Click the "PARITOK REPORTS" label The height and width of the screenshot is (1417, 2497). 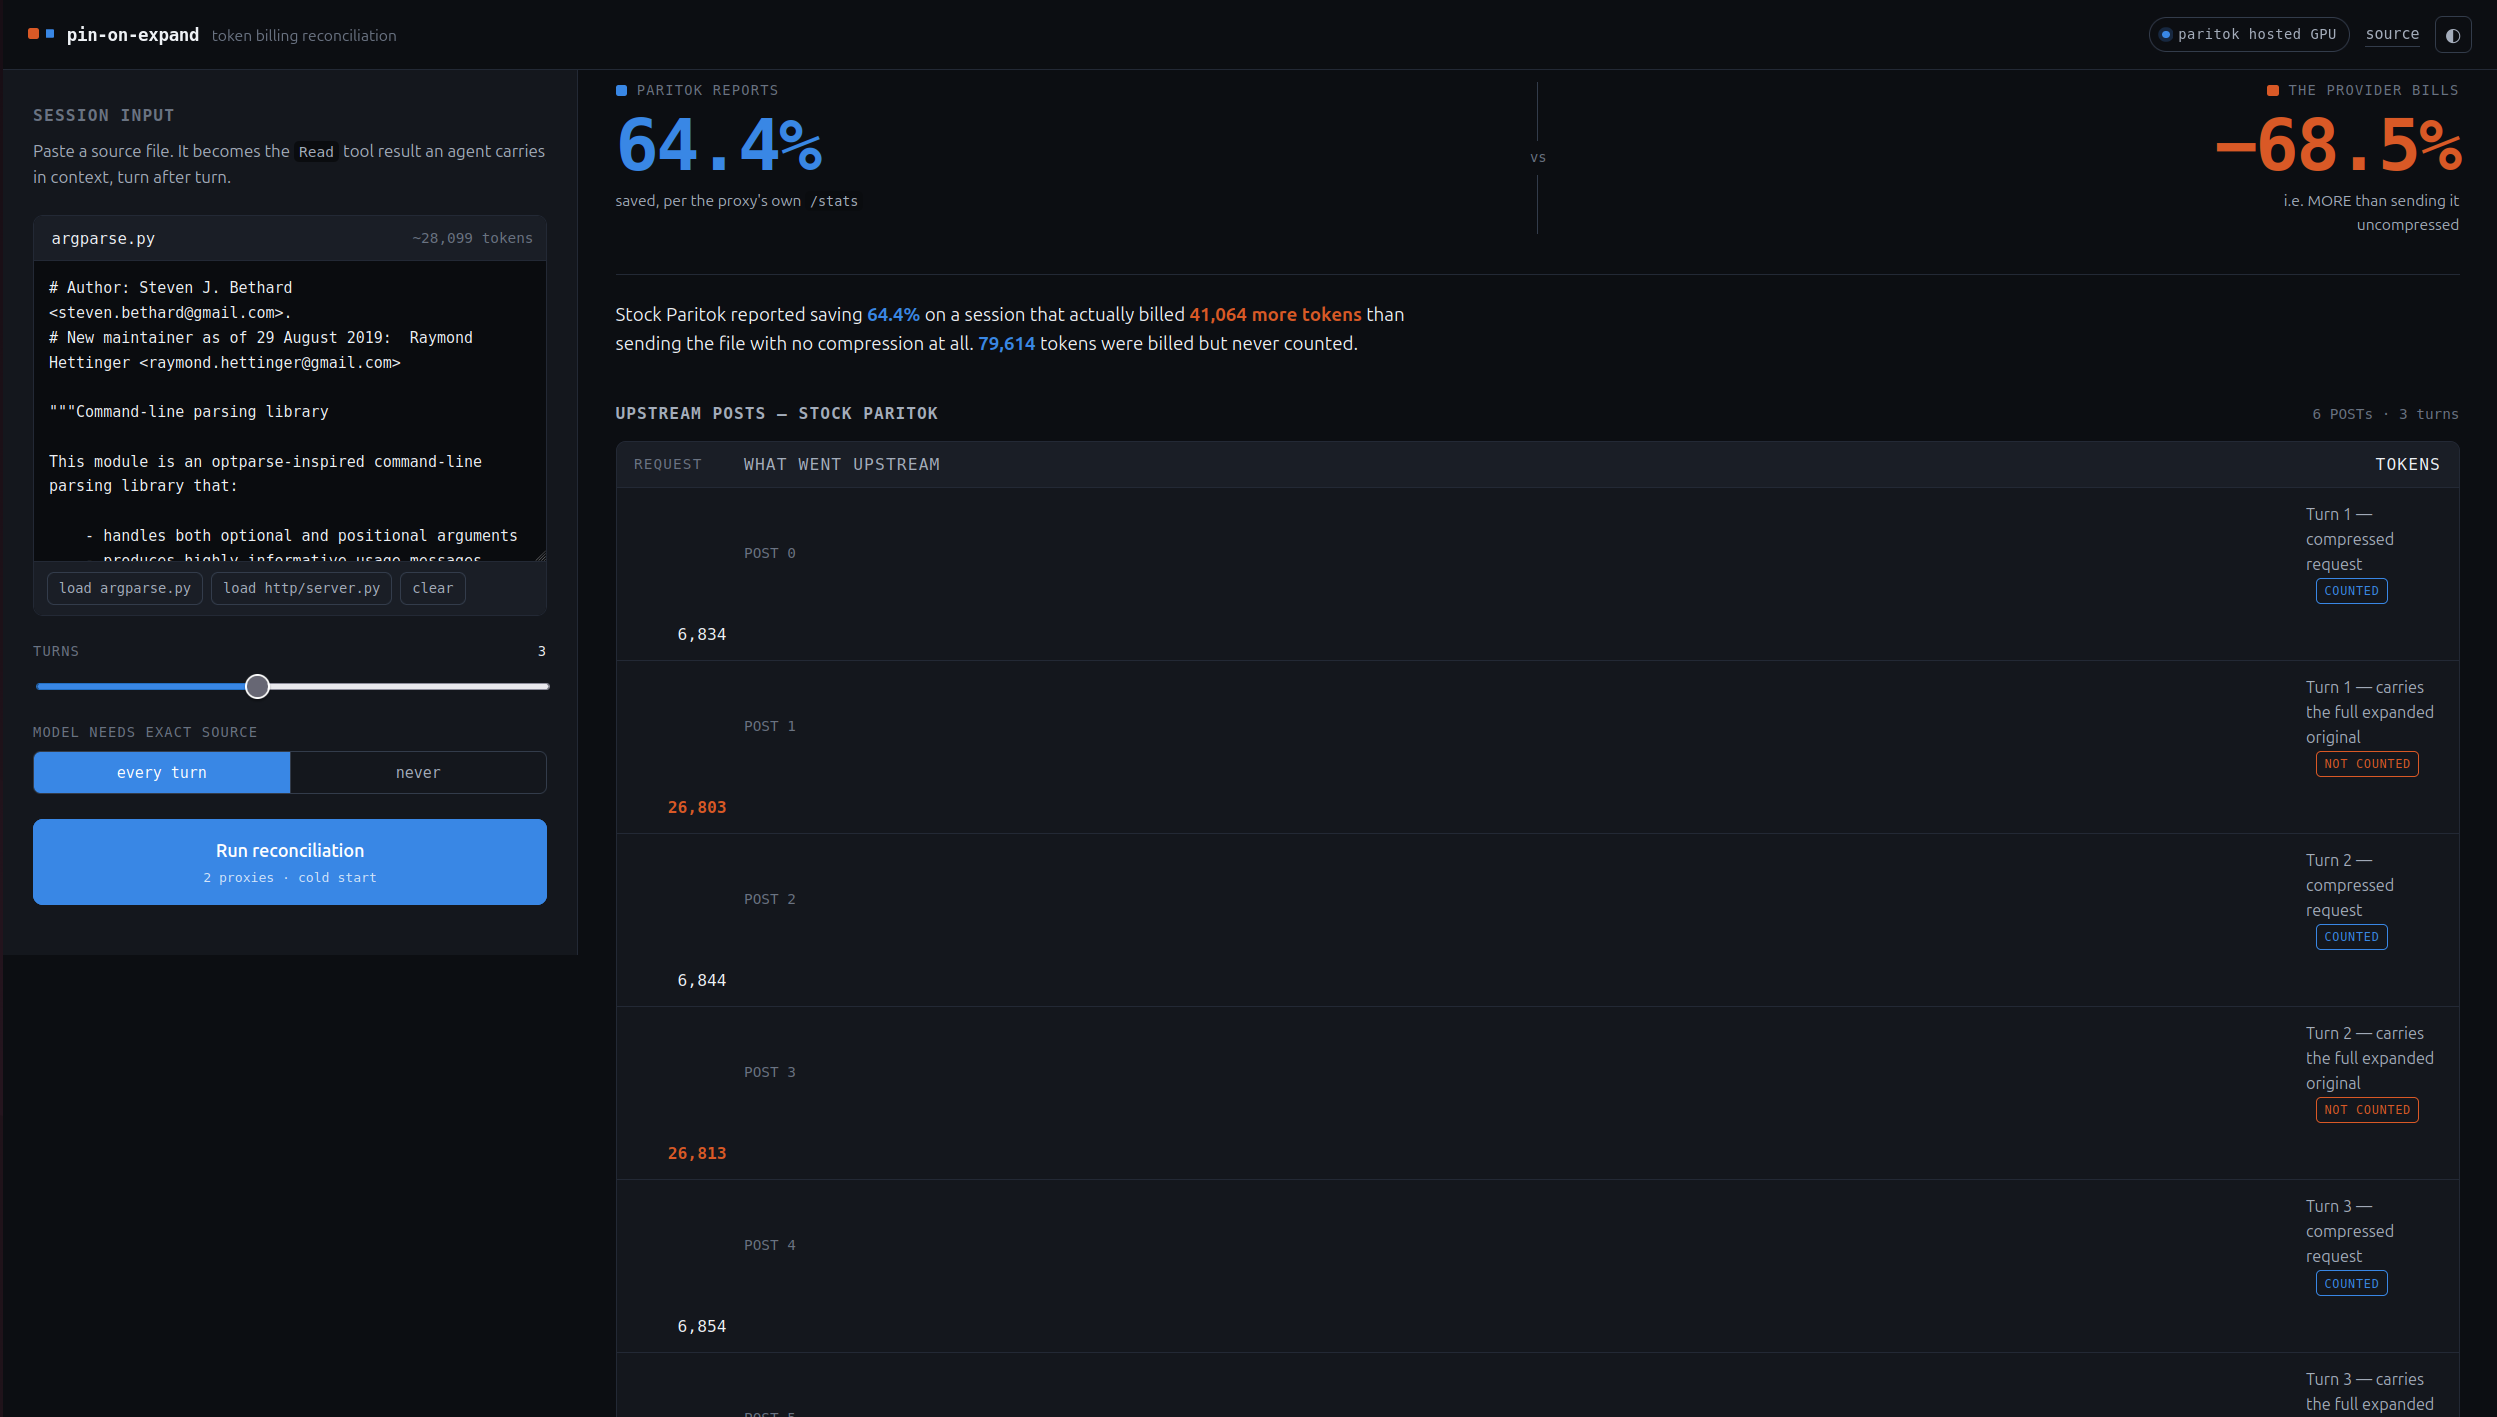pos(707,90)
